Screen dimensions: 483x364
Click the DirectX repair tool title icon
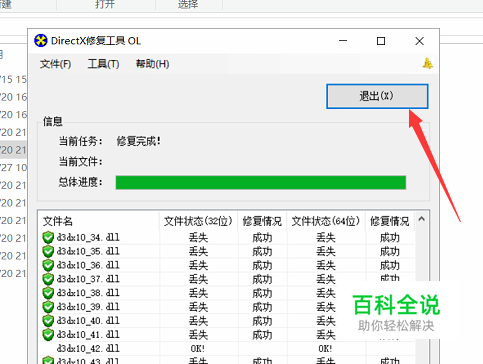41,41
